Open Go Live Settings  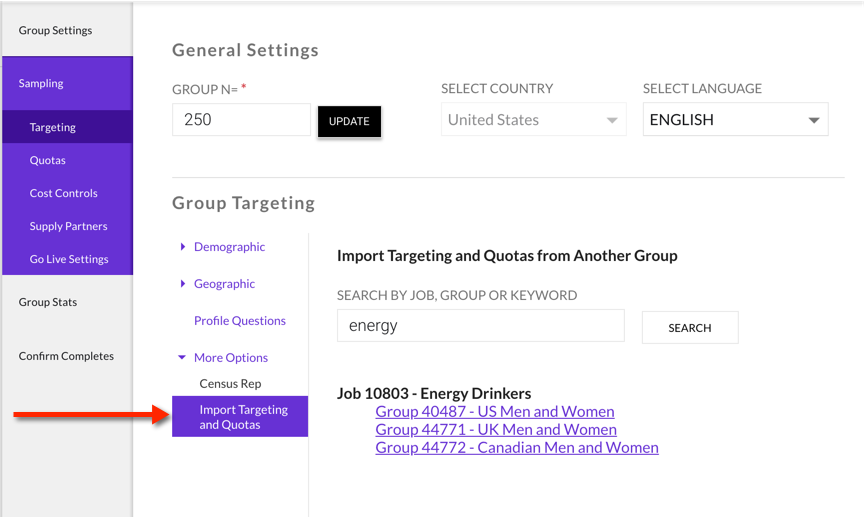coord(69,259)
